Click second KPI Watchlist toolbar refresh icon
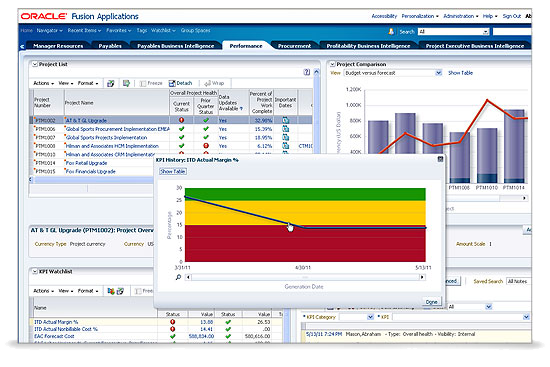550x367 pixels. click(120, 291)
